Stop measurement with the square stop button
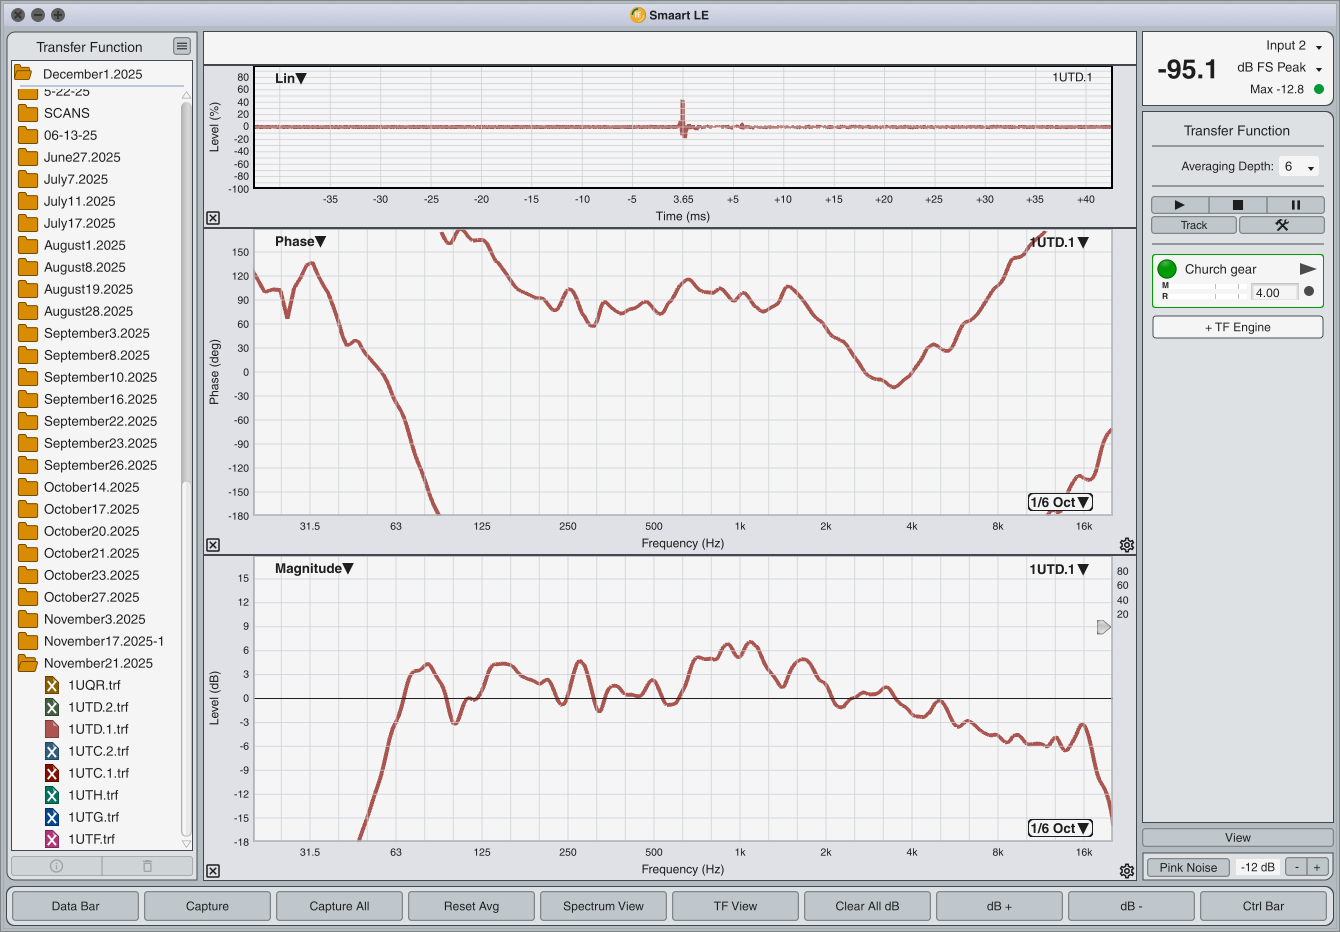The height and width of the screenshot is (932, 1340). click(x=1237, y=205)
